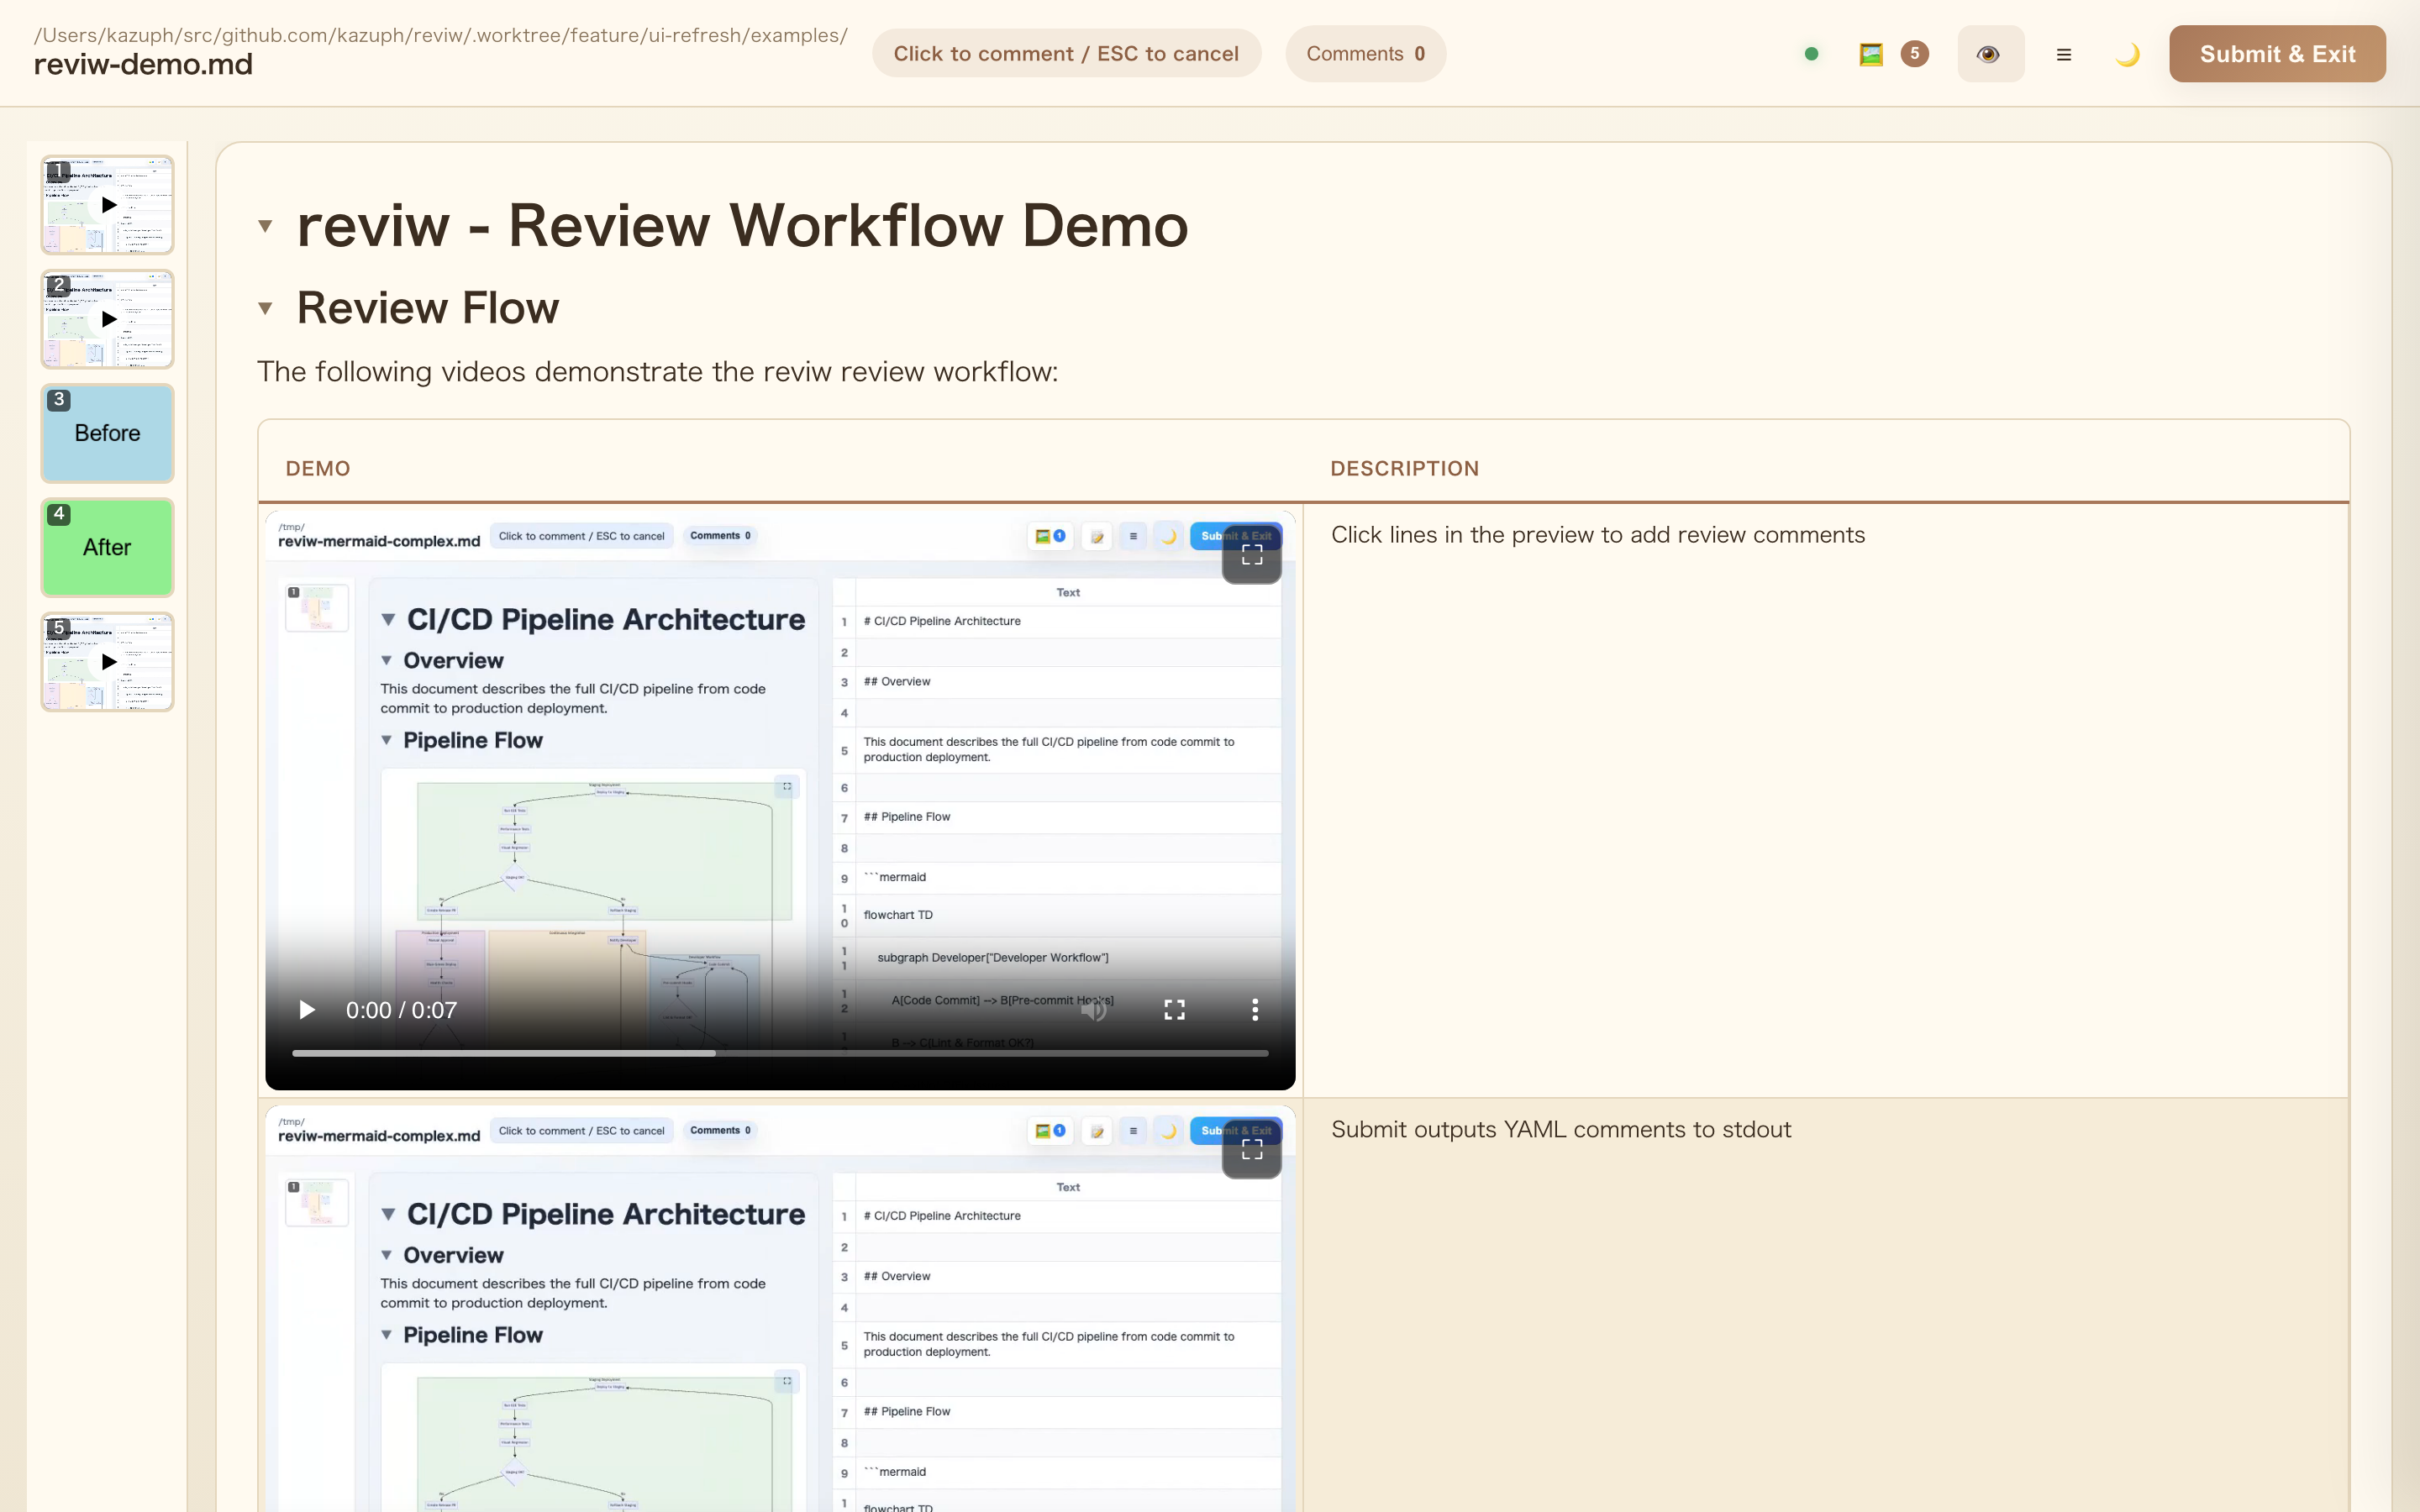This screenshot has height=1512, width=2420.
Task: Click the 'reviw - Review Workflow Demo' title text
Action: pyautogui.click(x=743, y=226)
